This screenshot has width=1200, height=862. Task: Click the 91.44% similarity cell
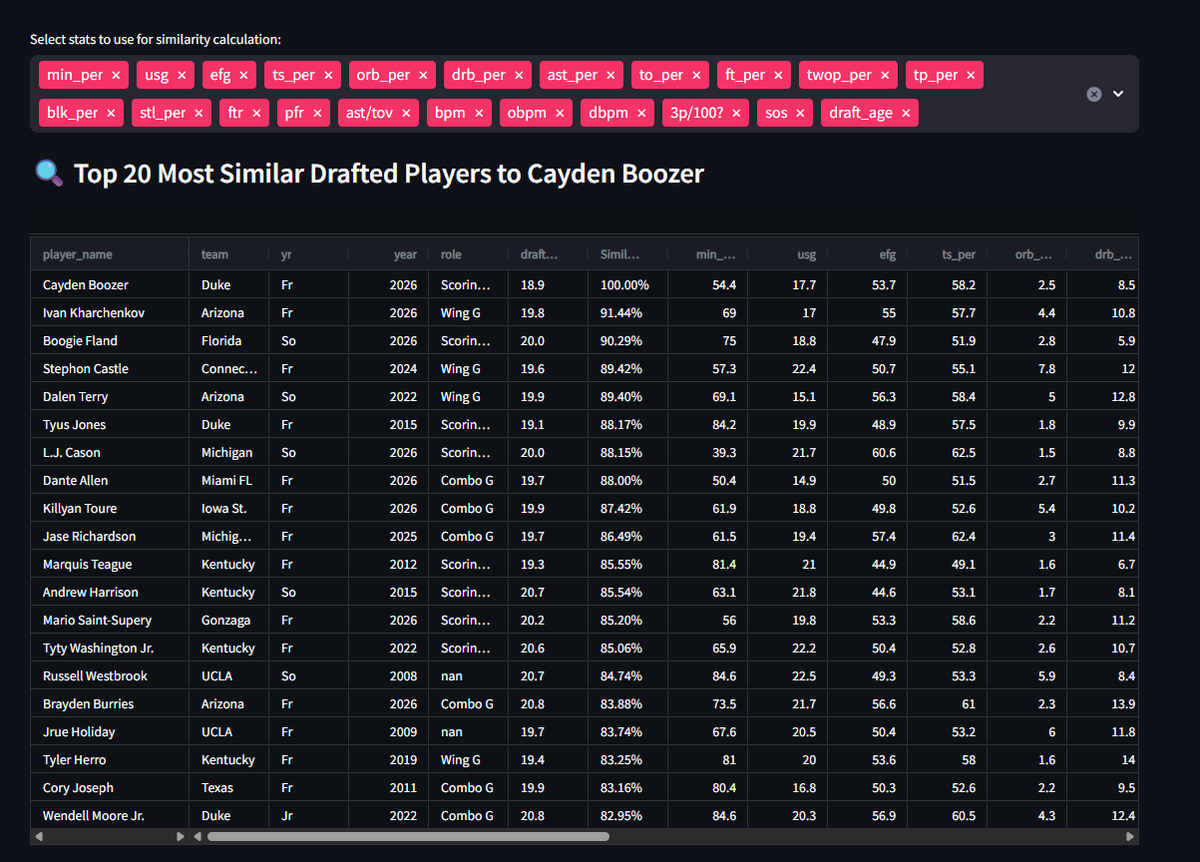pos(628,313)
